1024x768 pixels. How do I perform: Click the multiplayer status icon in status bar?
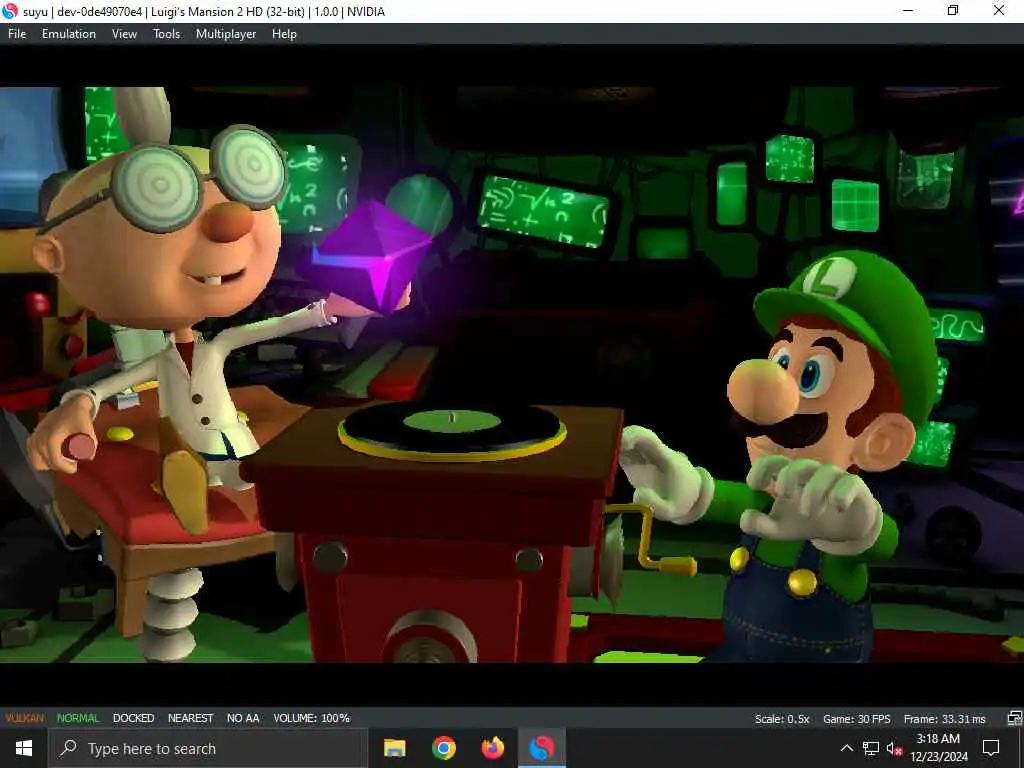click(1014, 718)
